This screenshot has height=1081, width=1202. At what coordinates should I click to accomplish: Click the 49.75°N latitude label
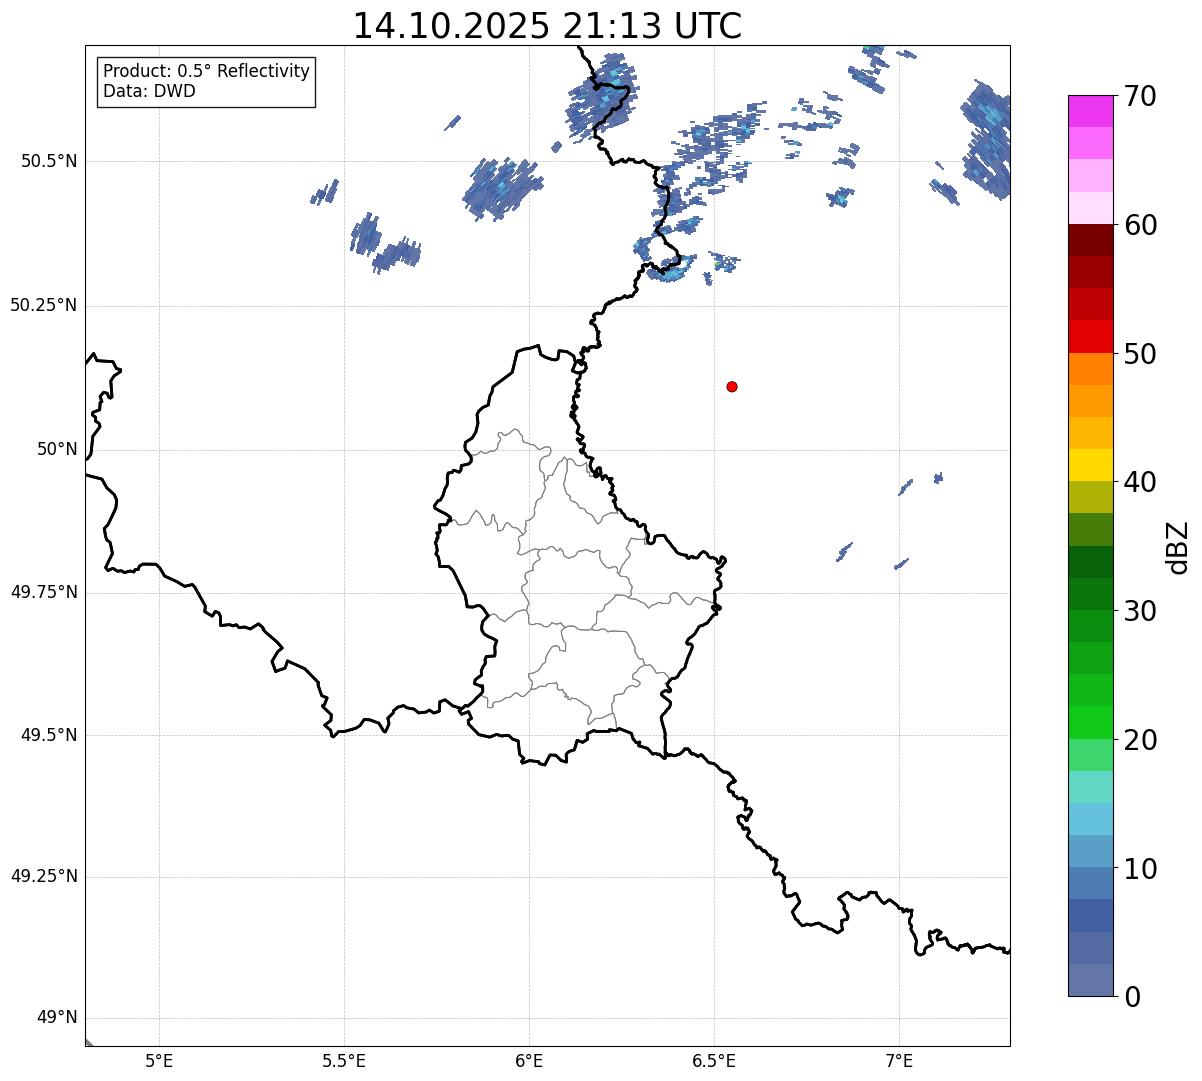44,592
